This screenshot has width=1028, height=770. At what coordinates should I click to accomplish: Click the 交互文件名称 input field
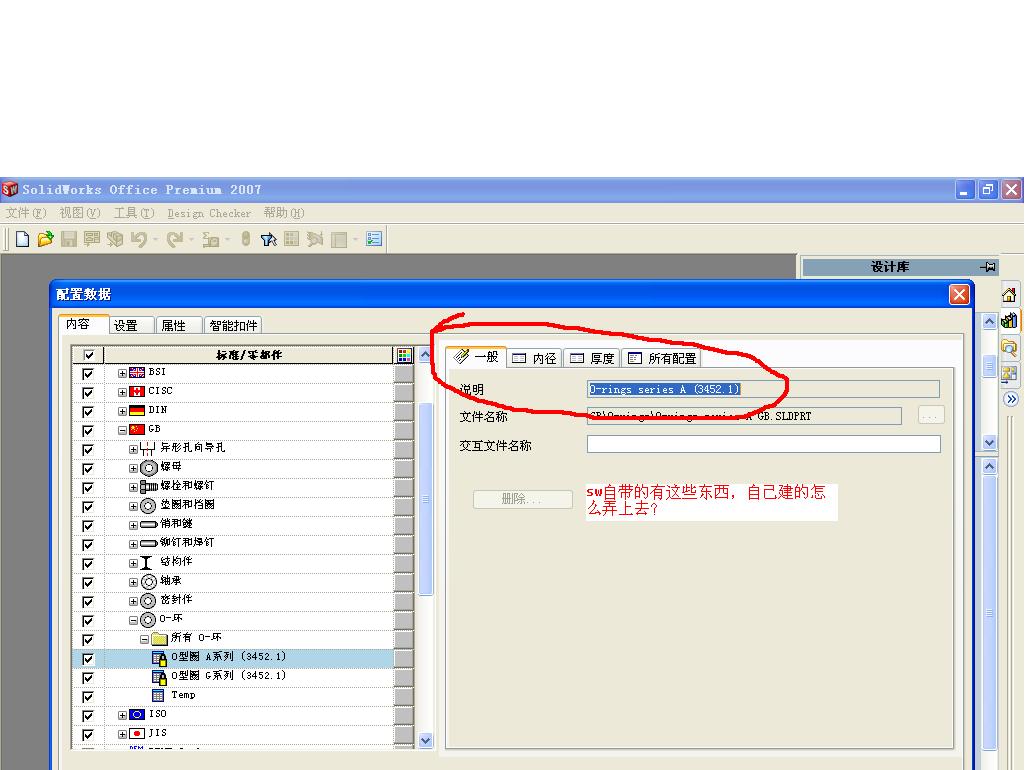764,445
